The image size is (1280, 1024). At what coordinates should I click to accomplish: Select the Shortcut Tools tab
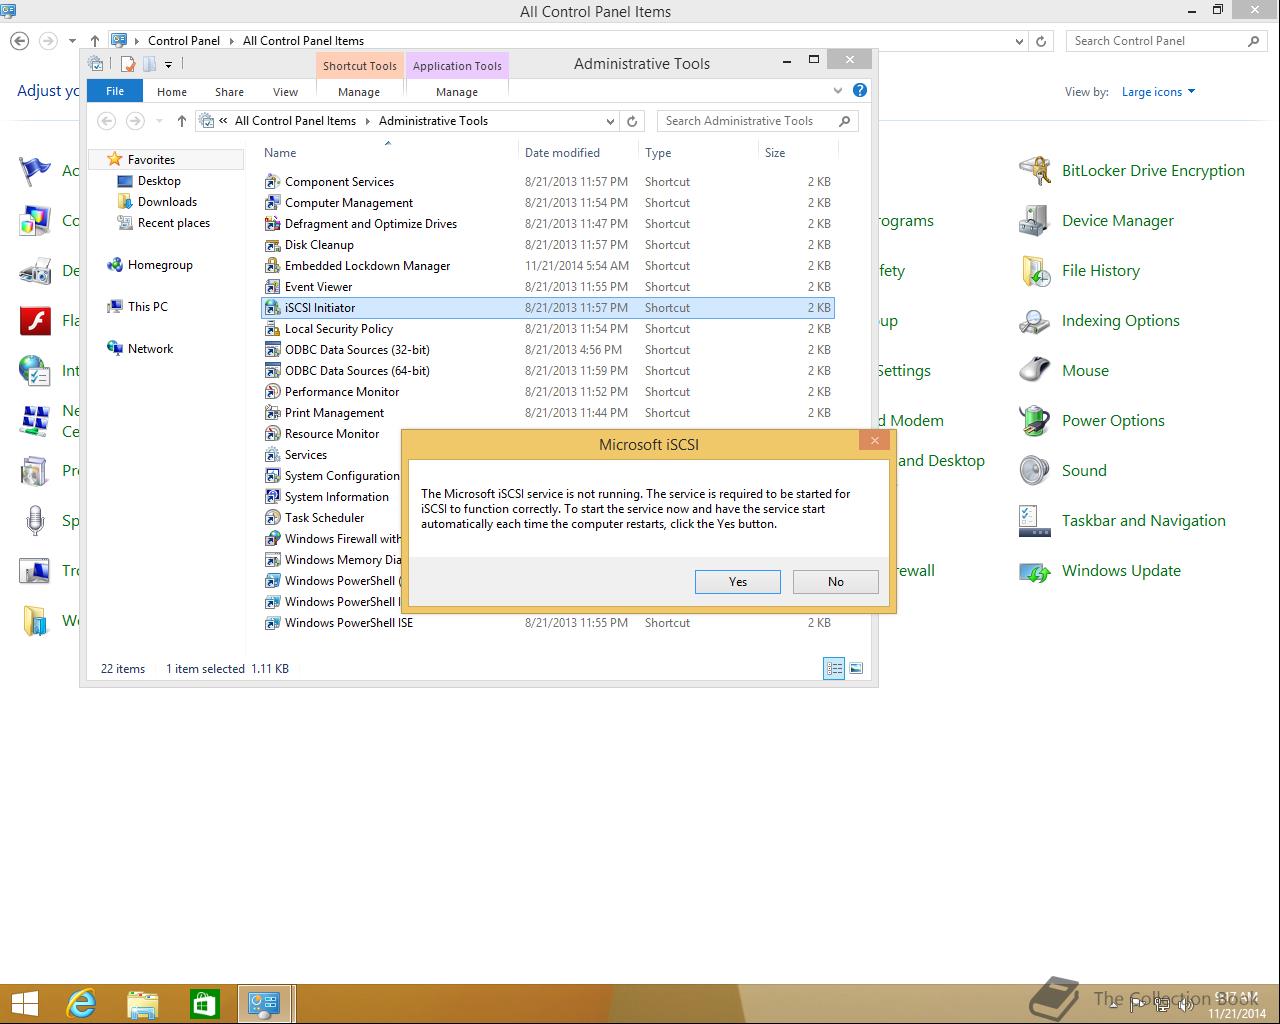click(x=360, y=66)
